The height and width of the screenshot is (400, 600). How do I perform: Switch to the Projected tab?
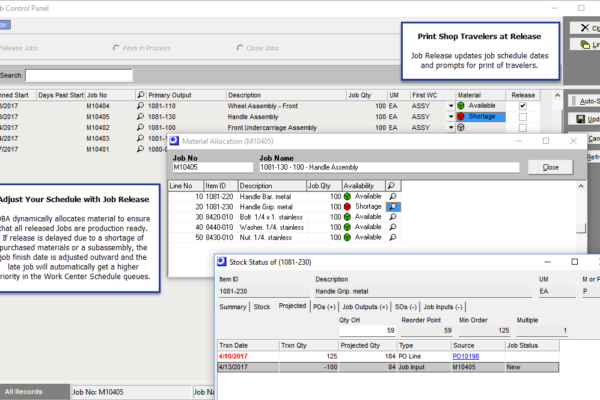[292, 306]
